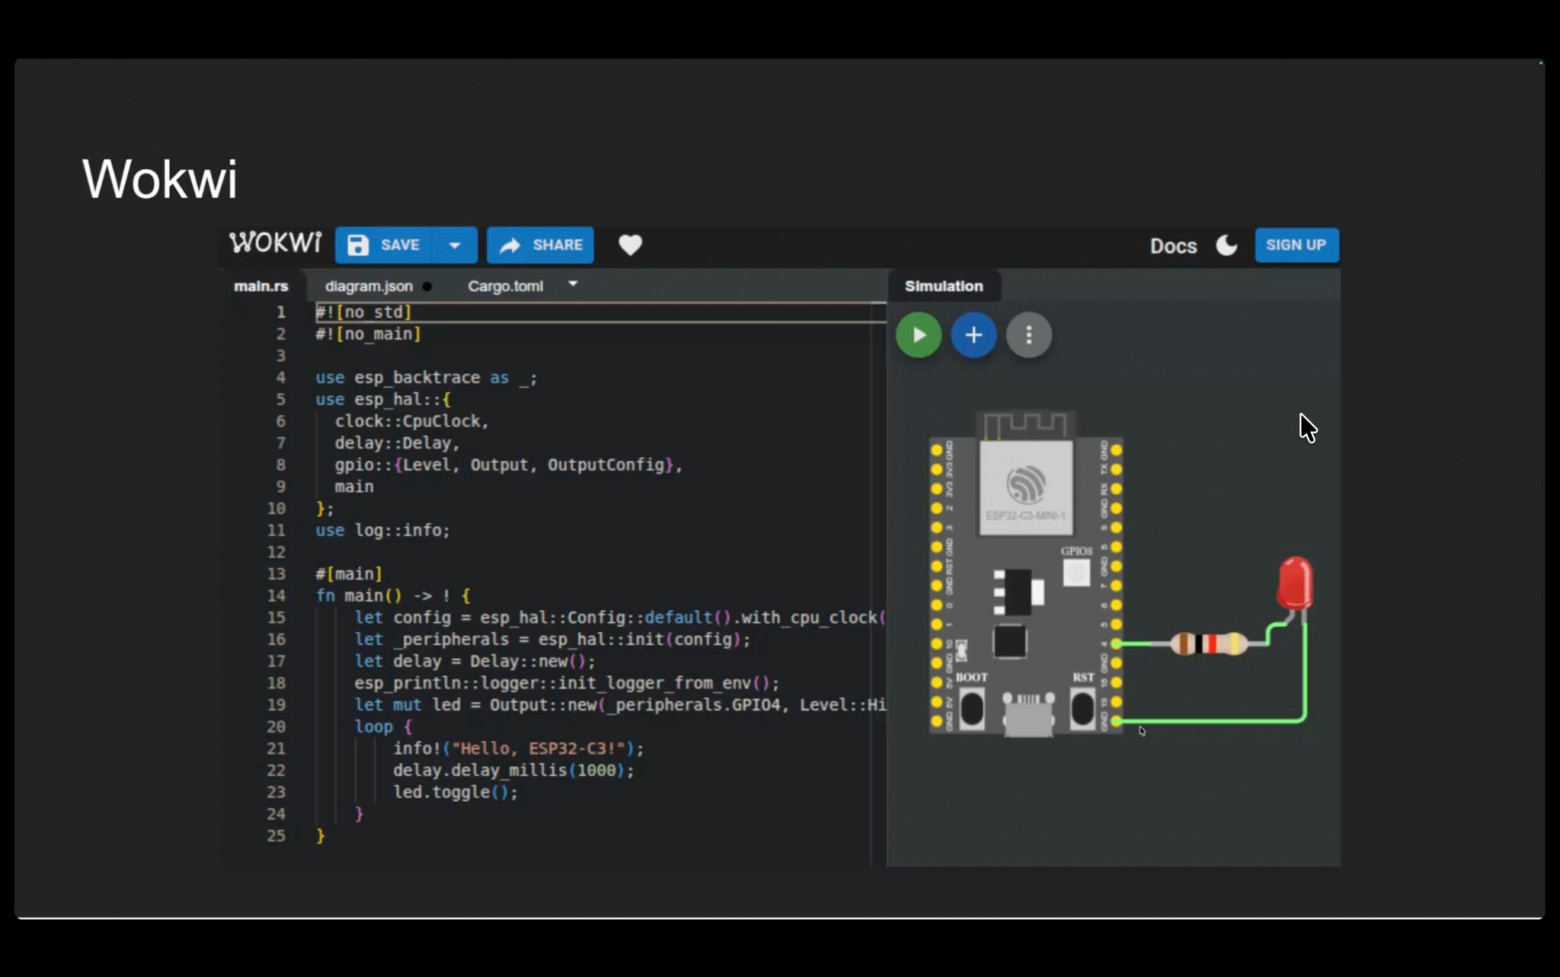
Task: Open the simulation three-dots menu
Action: [1029, 335]
